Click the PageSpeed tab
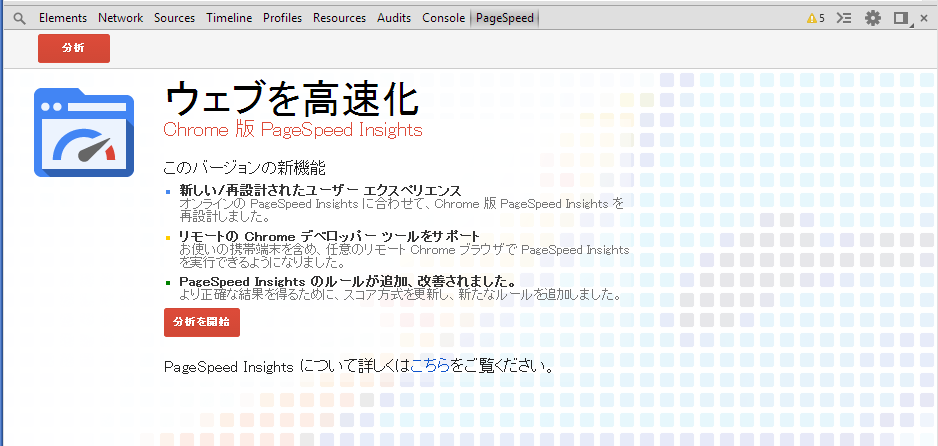Screen dimensions: 938x446 pyautogui.click(x=505, y=18)
